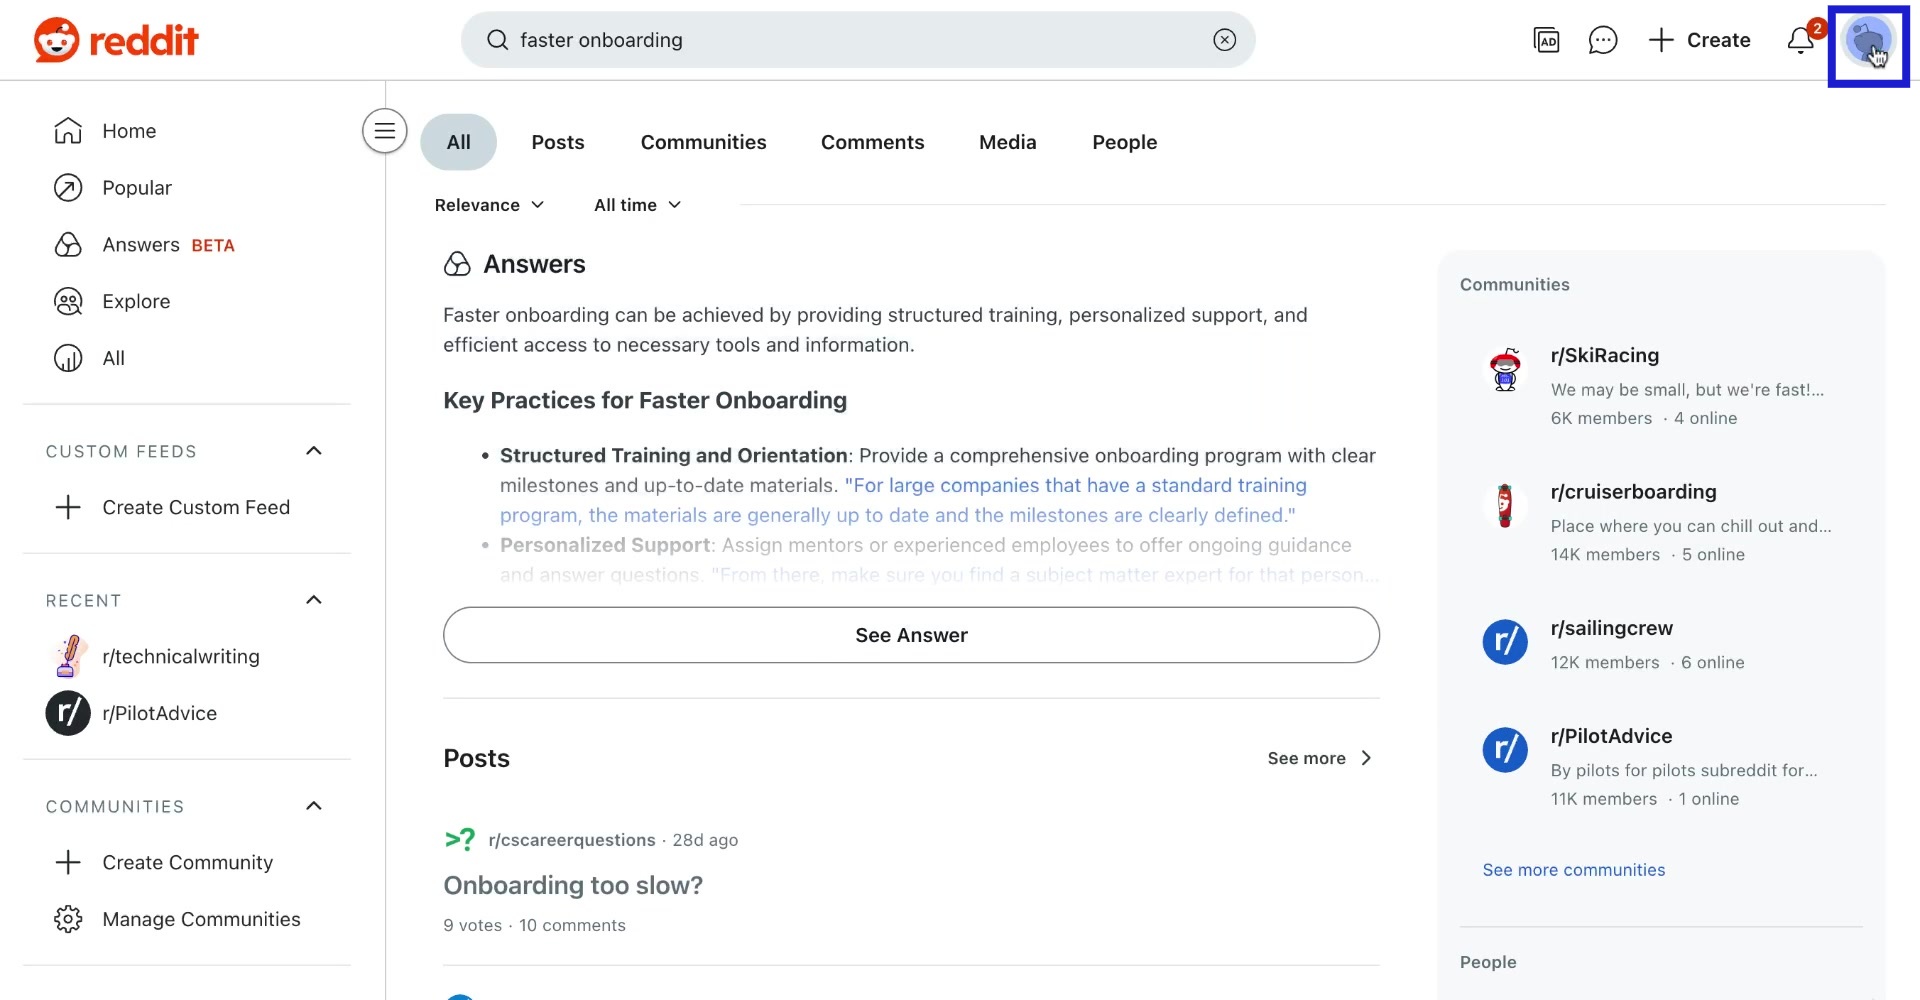Clear the search field with the X
The height and width of the screenshot is (1000, 1920).
click(1224, 39)
